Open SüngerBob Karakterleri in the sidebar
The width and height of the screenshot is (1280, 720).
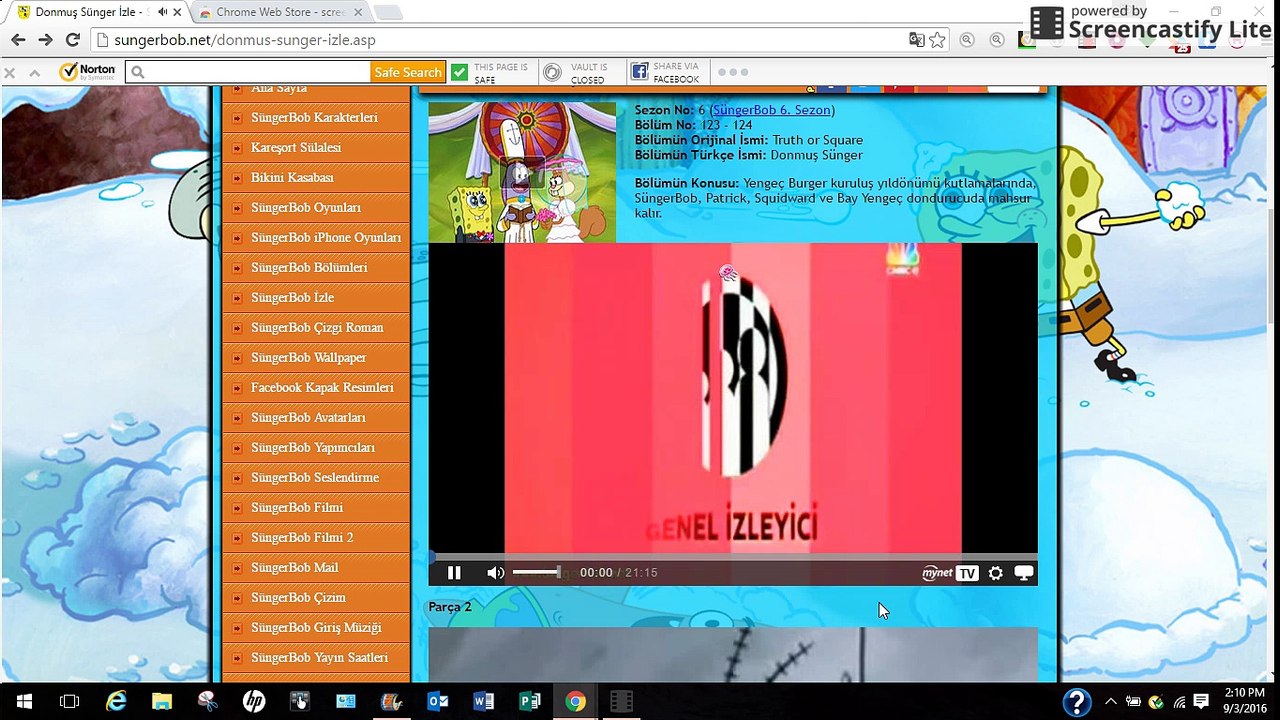pyautogui.click(x=316, y=117)
